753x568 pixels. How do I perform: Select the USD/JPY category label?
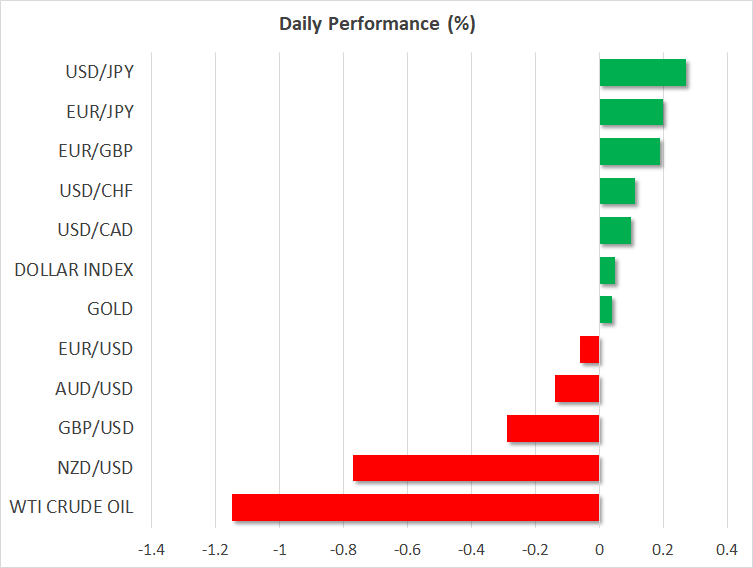click(x=103, y=72)
